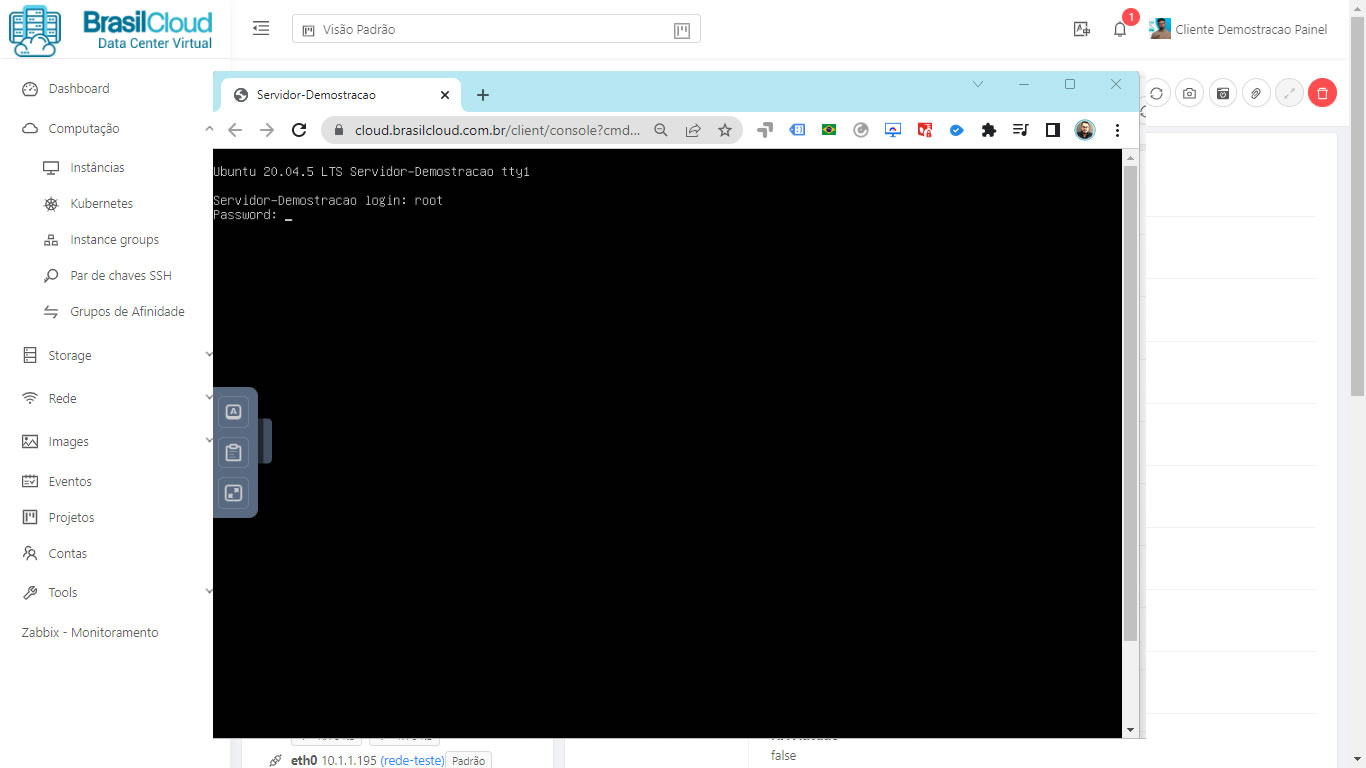
Task: Click the red PDF lock extension icon
Action: pyautogui.click(x=925, y=130)
